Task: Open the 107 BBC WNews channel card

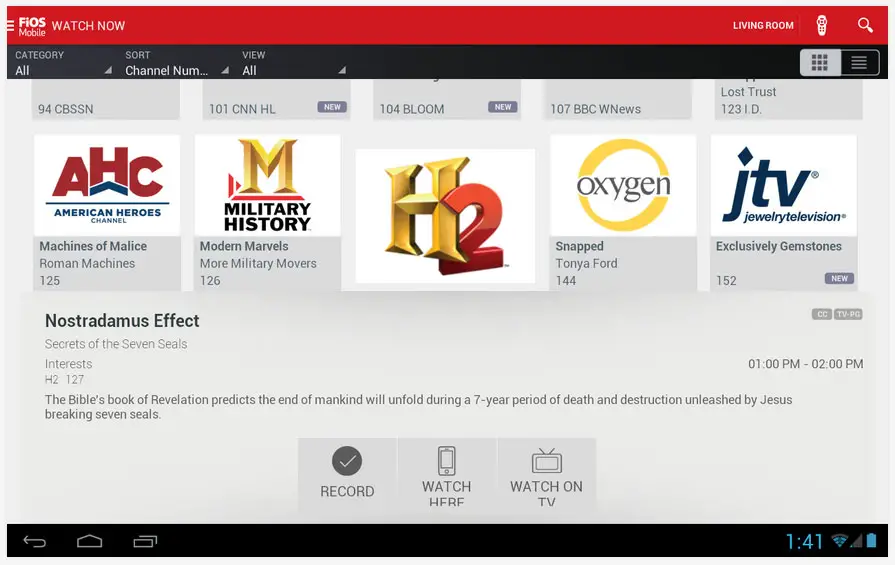Action: pos(618,100)
